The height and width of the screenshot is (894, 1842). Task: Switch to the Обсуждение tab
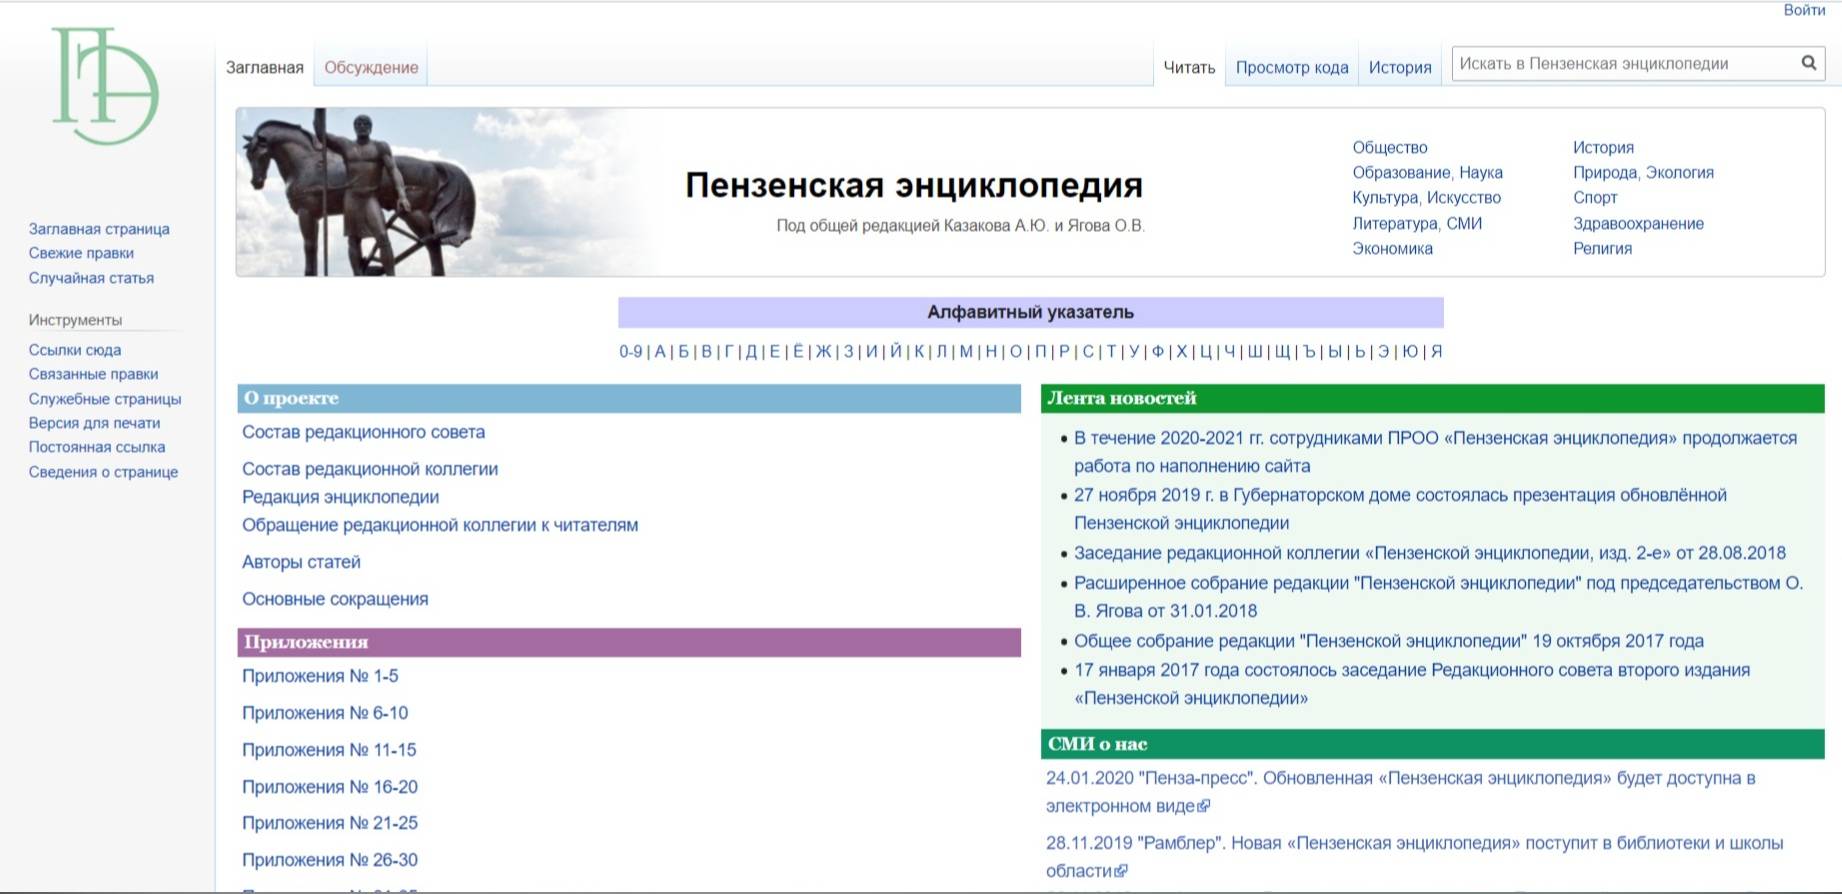pyautogui.click(x=371, y=67)
